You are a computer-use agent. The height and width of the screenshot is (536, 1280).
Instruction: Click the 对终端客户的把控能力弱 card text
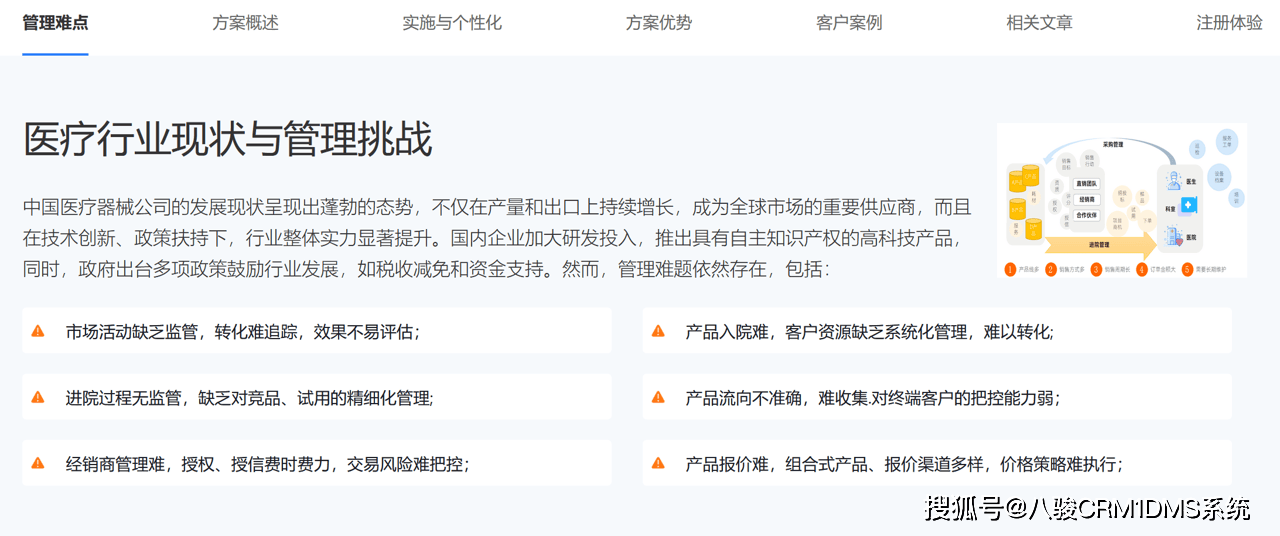(x=965, y=398)
